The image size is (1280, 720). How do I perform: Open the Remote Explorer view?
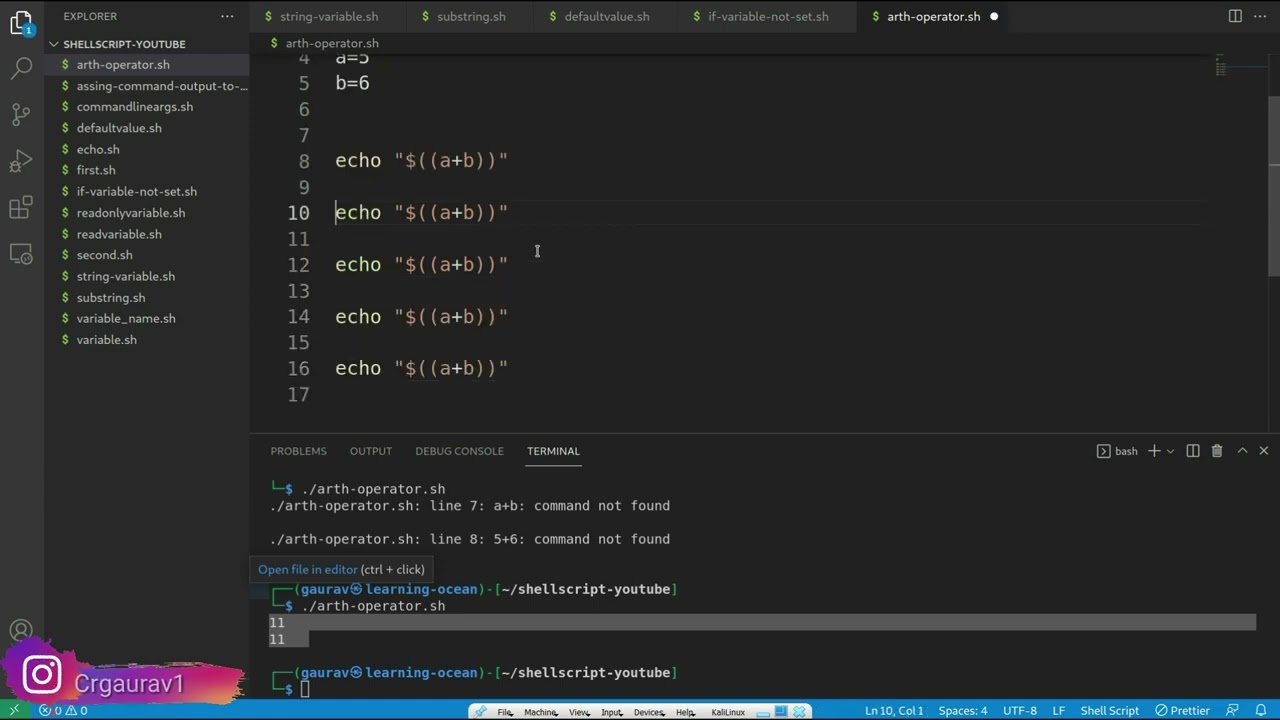(21, 254)
